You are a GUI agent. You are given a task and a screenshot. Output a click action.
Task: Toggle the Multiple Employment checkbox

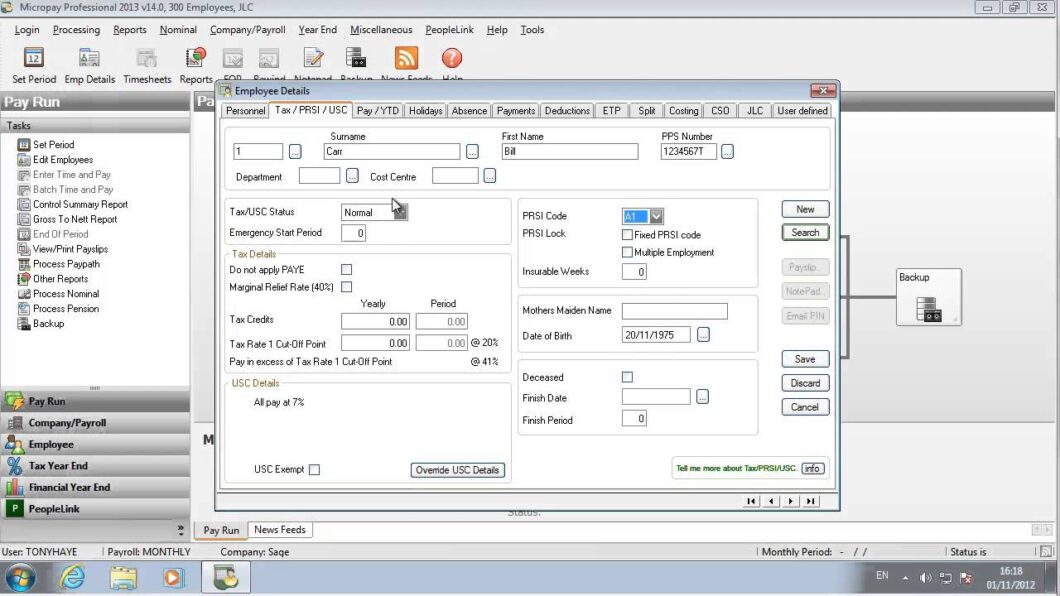[627, 252]
